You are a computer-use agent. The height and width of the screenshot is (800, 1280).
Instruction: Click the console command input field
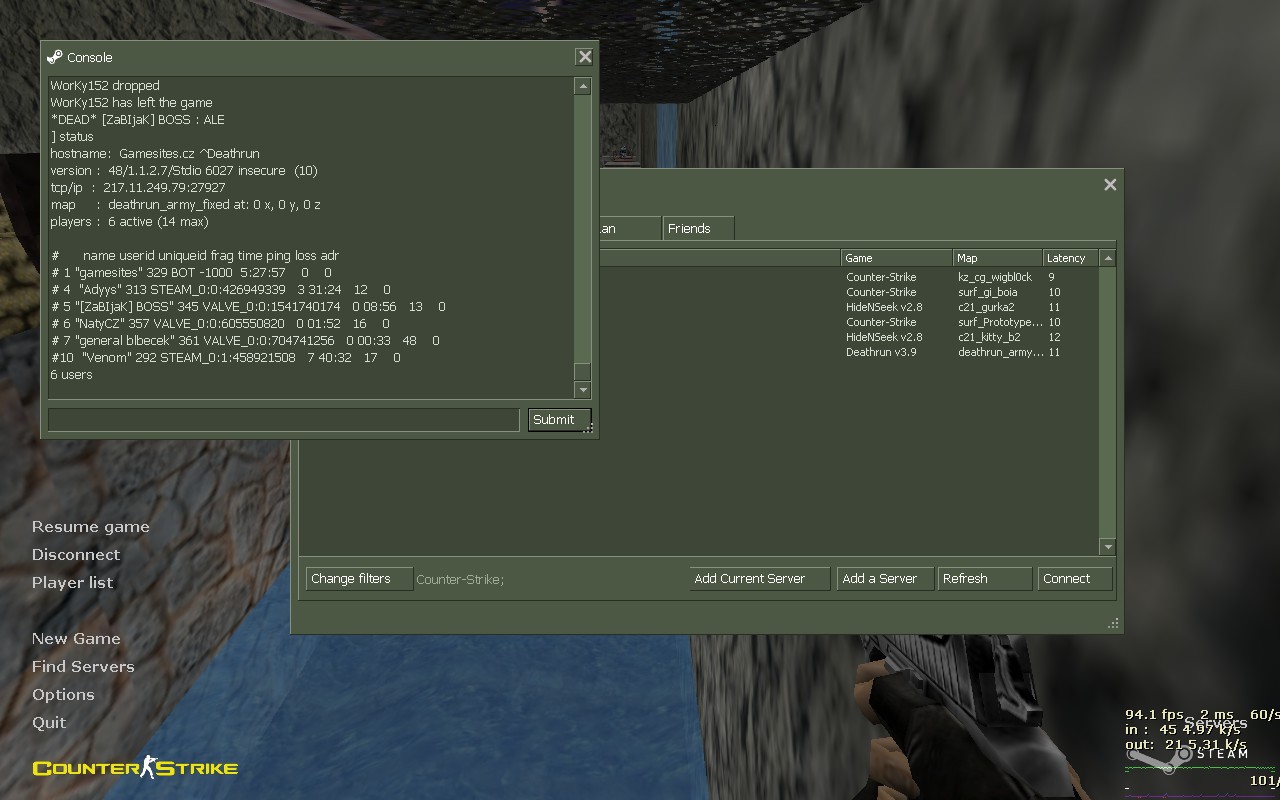[x=283, y=420]
